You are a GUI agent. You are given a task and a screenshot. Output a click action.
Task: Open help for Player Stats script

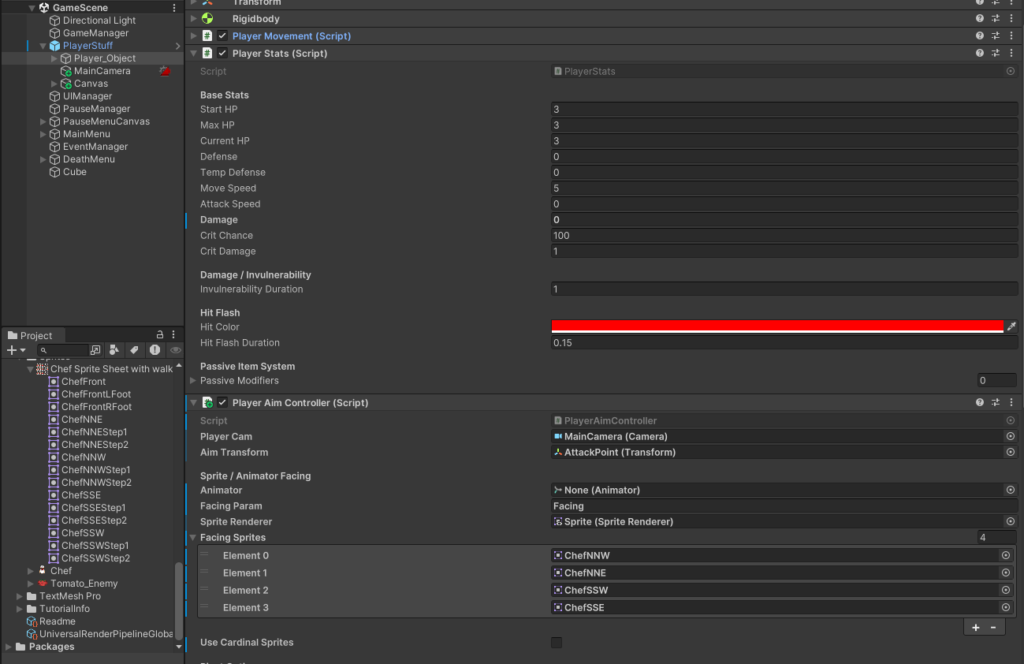980,53
